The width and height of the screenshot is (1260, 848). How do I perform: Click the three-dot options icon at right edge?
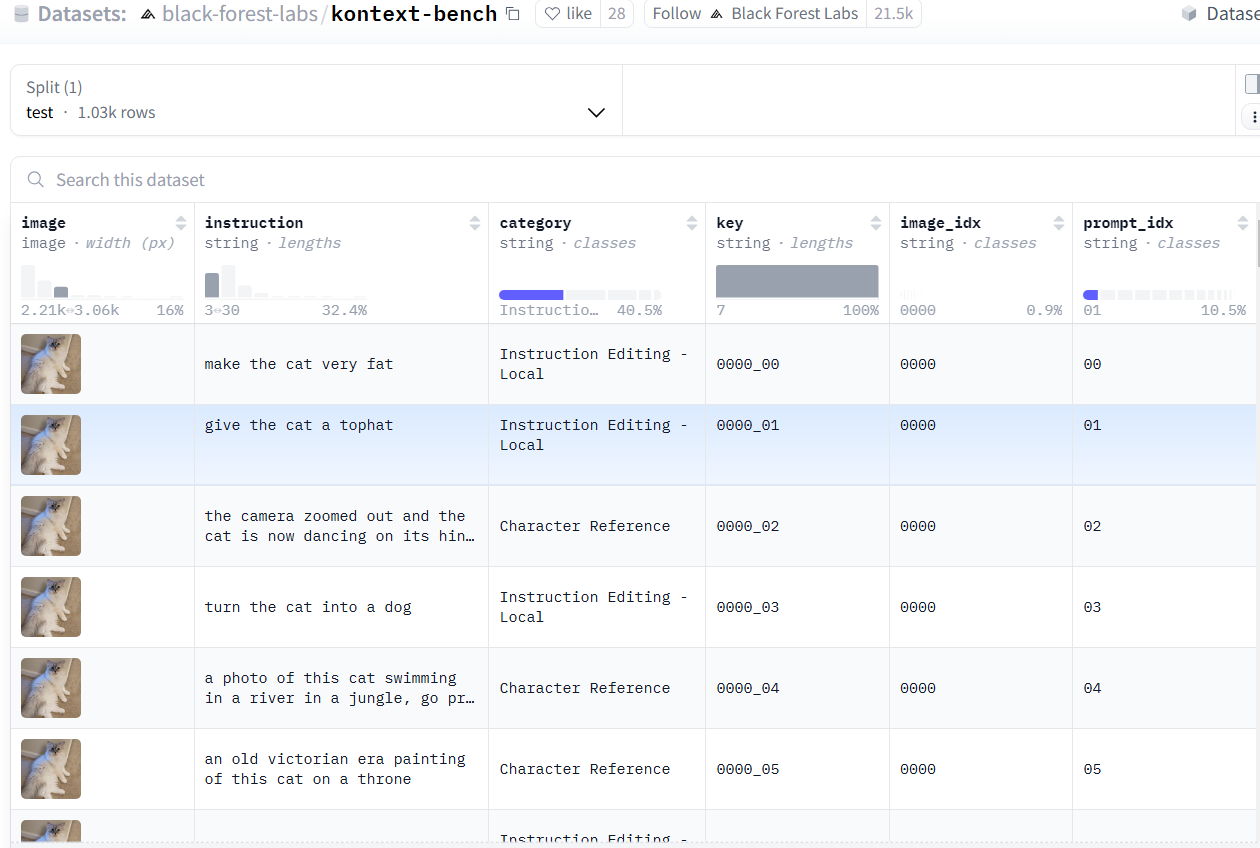pos(1253,117)
